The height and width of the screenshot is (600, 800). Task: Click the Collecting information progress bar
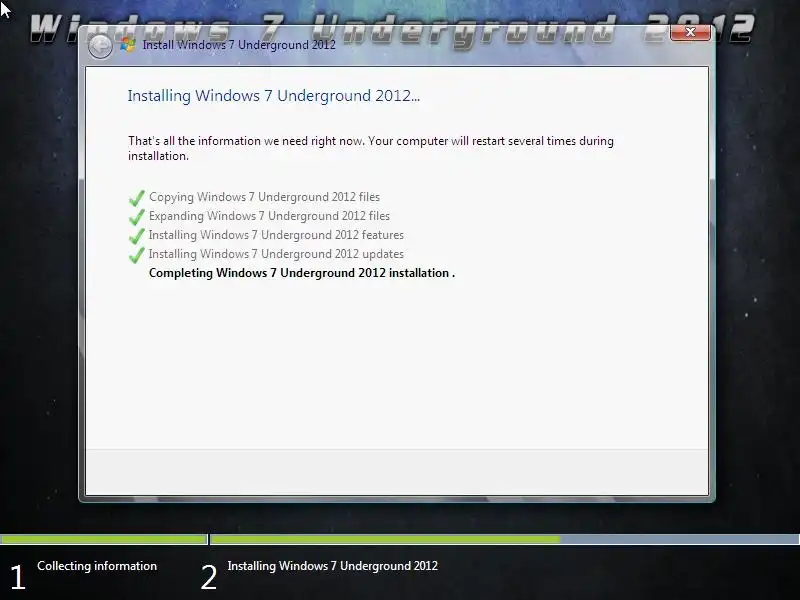[x=104, y=539]
